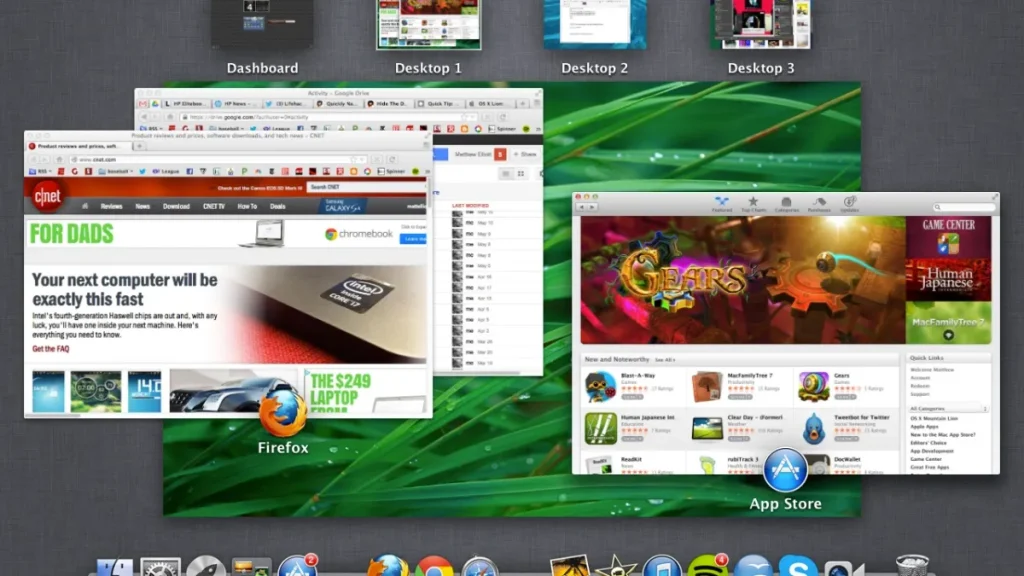Switch Google Drive to list view
Viewport: 1024px width, 576px height.
pos(505,174)
